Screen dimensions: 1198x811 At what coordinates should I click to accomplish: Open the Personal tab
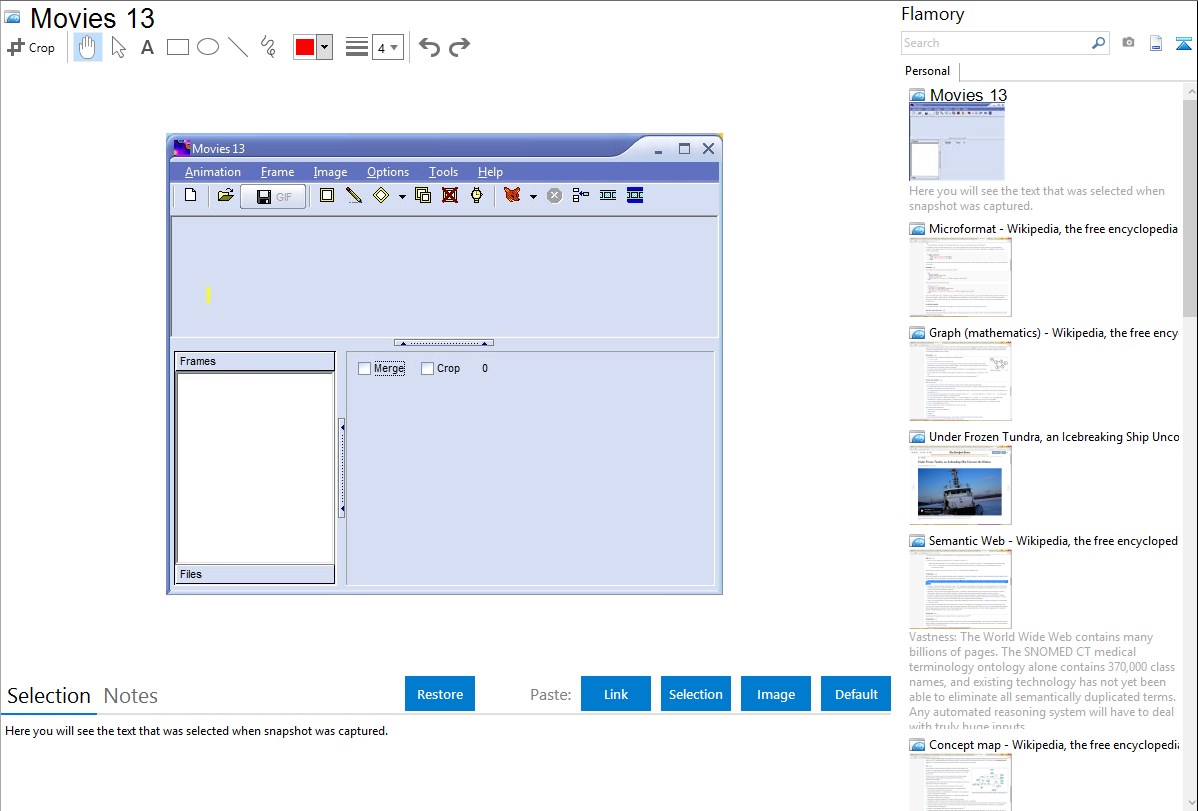[927, 71]
